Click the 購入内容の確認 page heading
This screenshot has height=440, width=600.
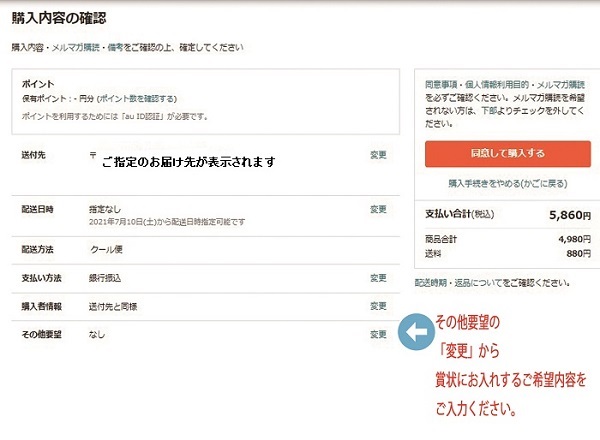click(60, 18)
